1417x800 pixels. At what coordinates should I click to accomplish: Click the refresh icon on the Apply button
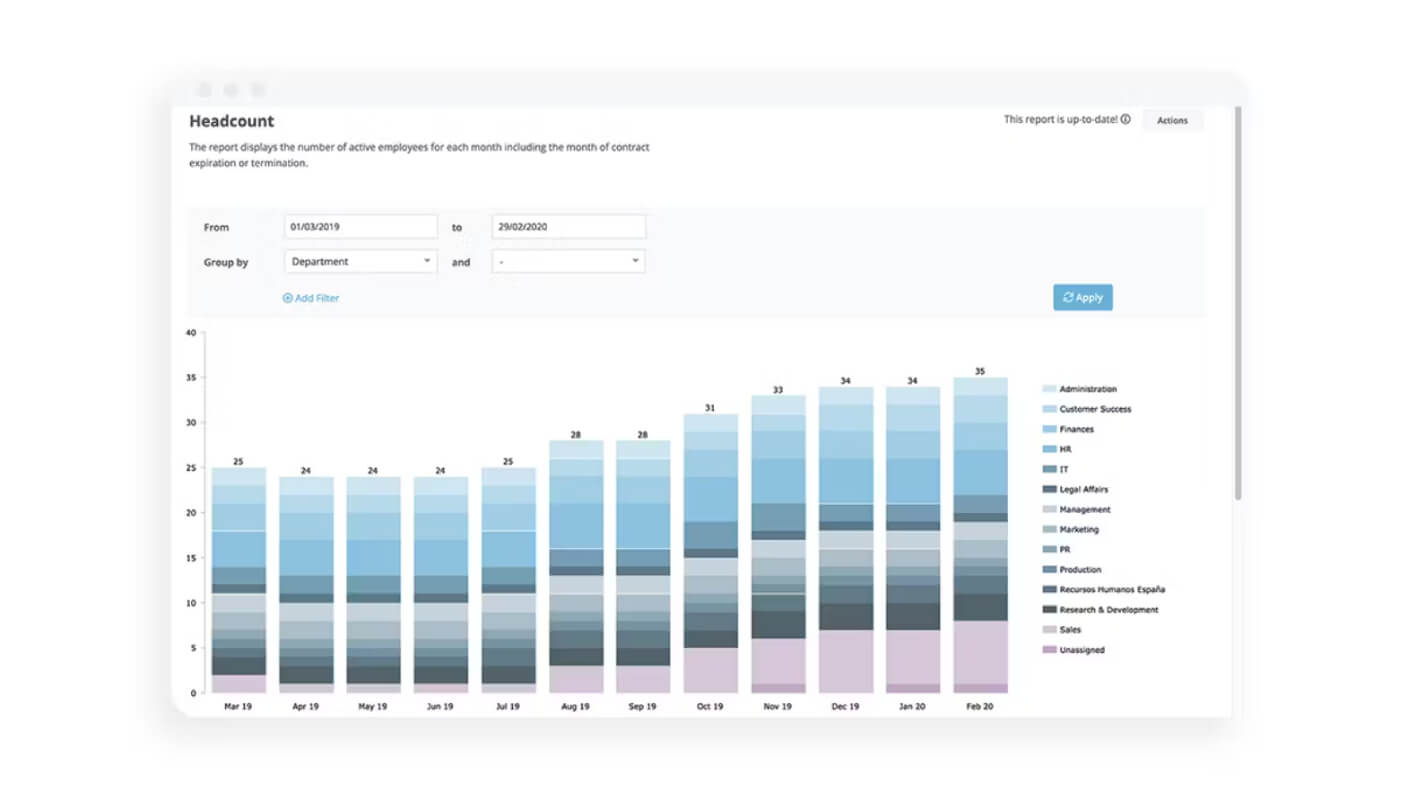tap(1068, 297)
